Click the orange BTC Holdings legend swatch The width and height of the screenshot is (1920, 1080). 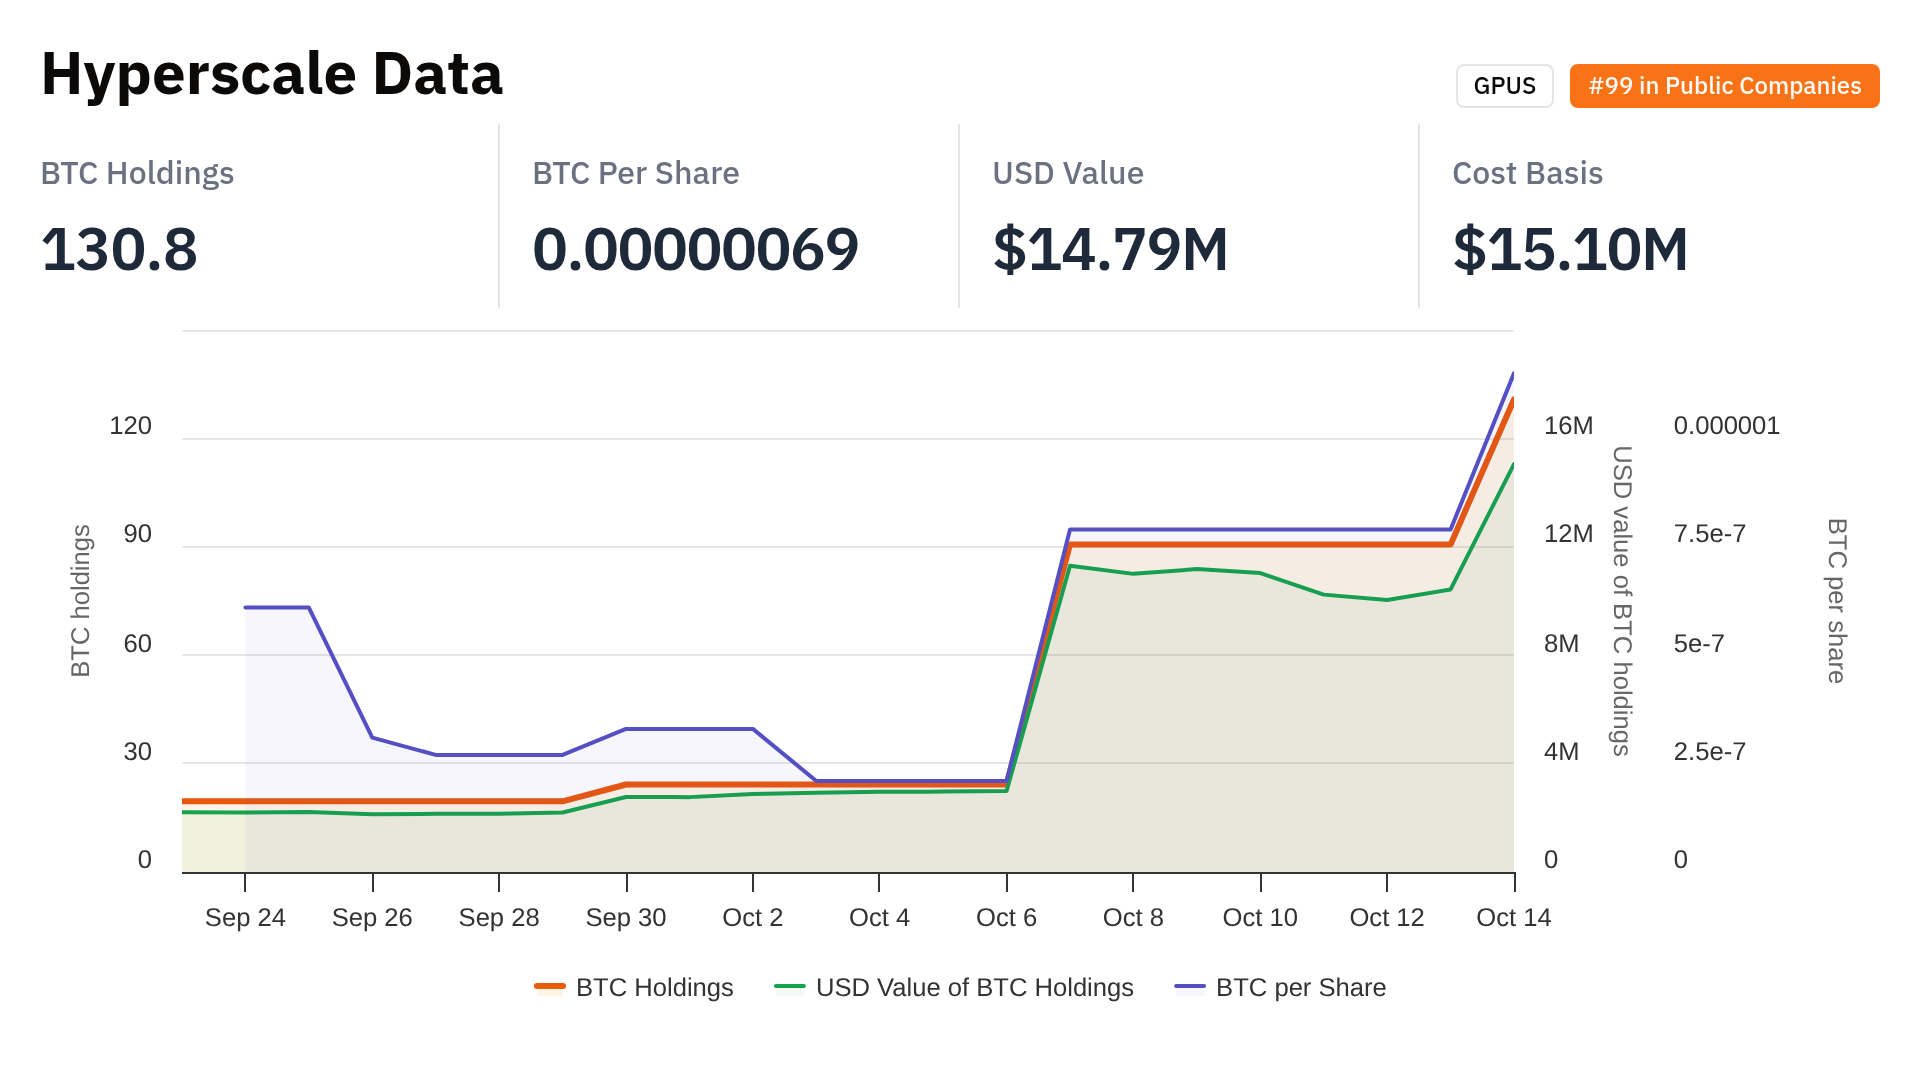tap(550, 987)
